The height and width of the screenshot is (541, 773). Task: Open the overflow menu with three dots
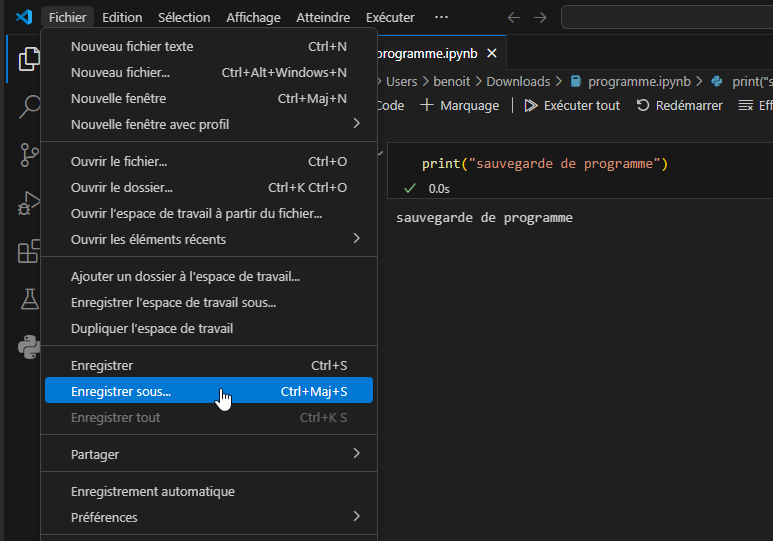(441, 17)
